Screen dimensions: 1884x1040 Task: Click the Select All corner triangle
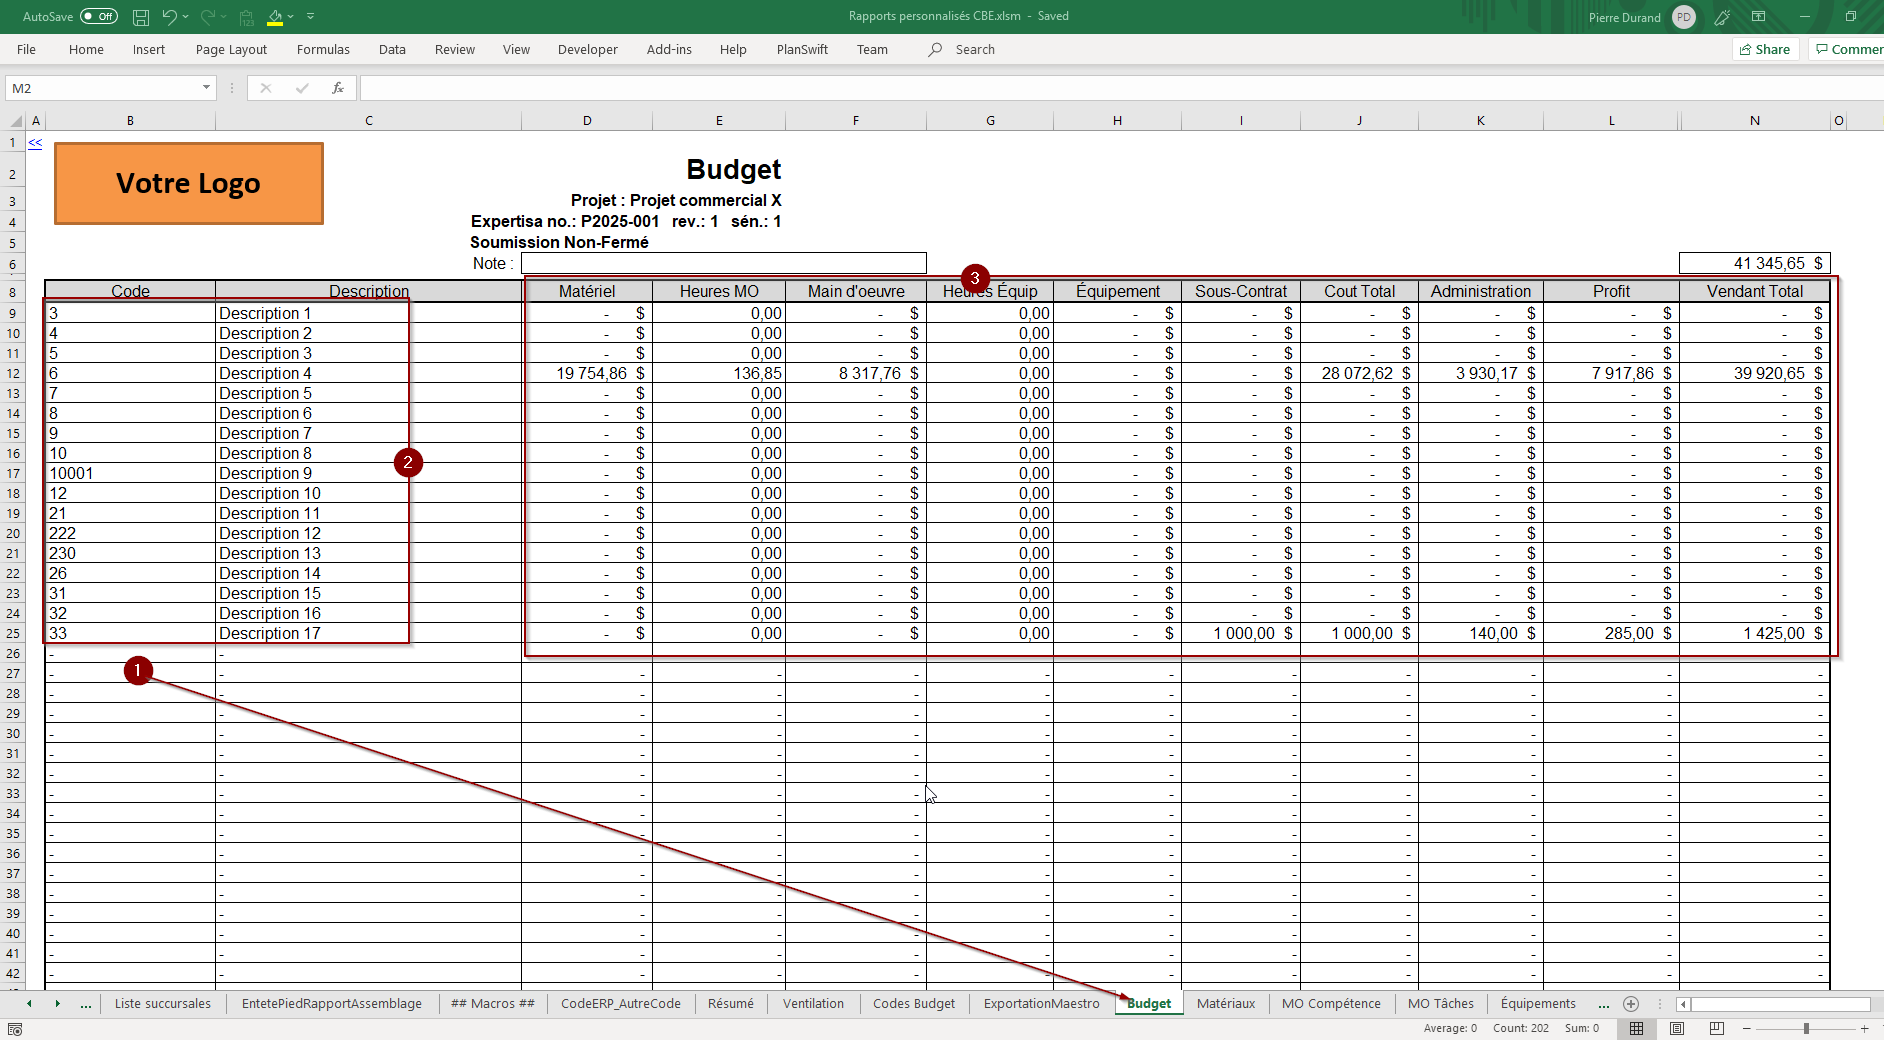[x=16, y=121]
